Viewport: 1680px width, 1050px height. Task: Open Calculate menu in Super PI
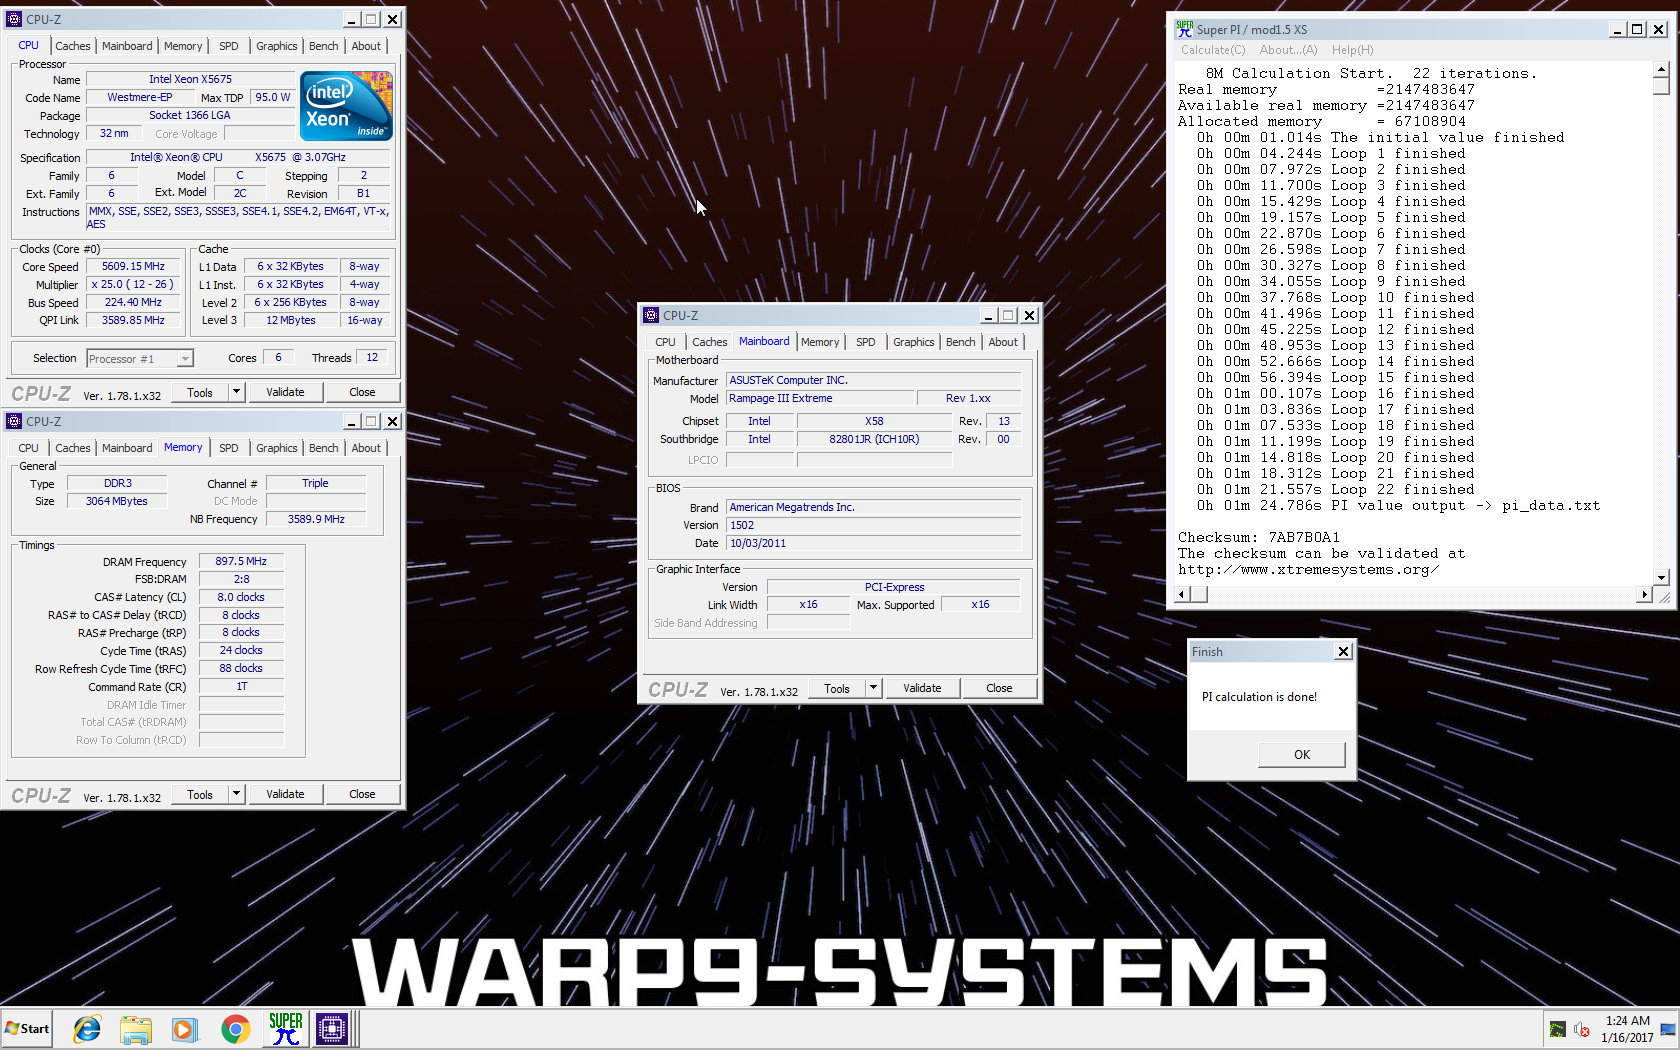click(x=1213, y=50)
